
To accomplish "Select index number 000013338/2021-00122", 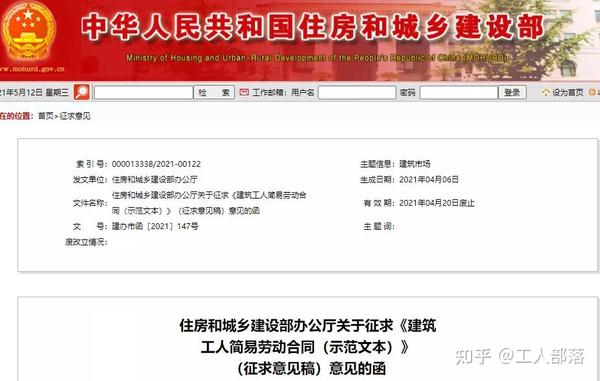I will pyautogui.click(x=156, y=164).
